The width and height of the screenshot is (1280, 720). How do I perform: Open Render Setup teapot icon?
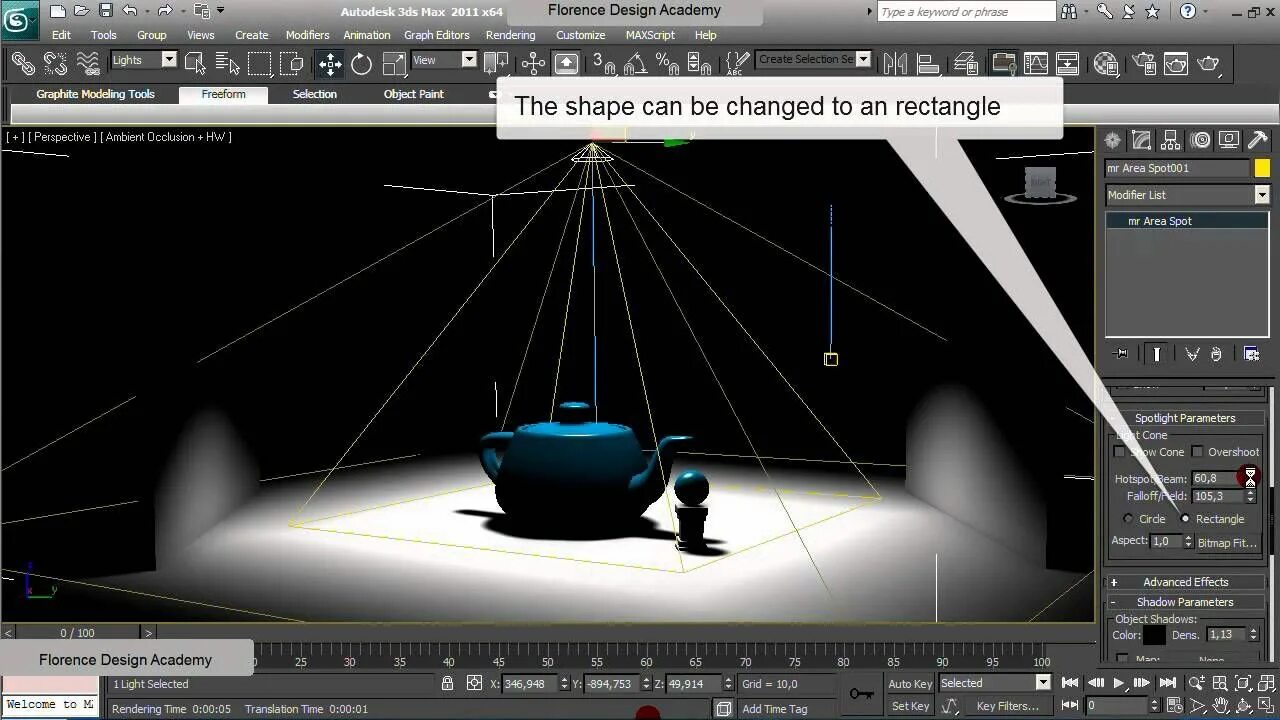coord(1144,64)
